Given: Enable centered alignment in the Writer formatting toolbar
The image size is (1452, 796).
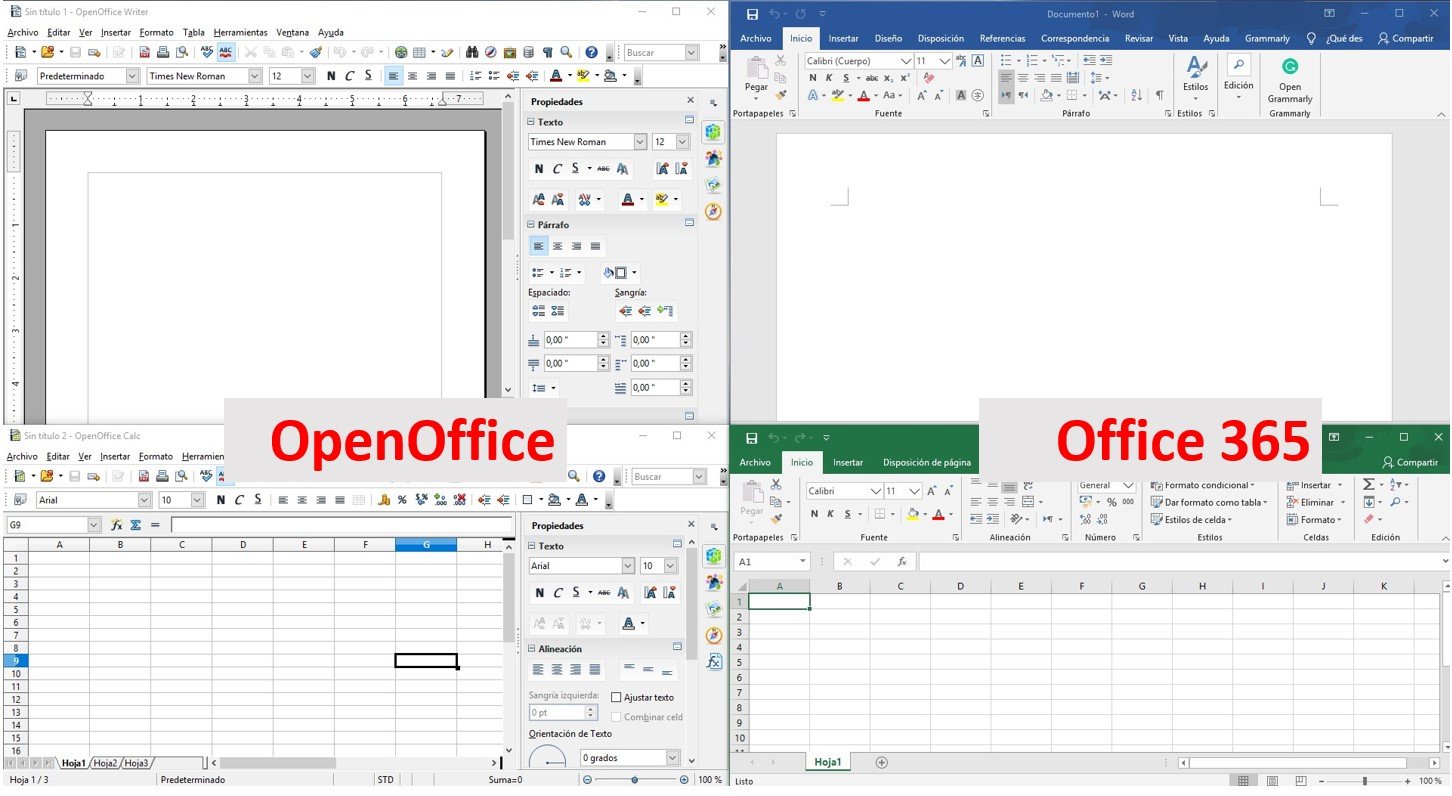Looking at the screenshot, I should 413,76.
